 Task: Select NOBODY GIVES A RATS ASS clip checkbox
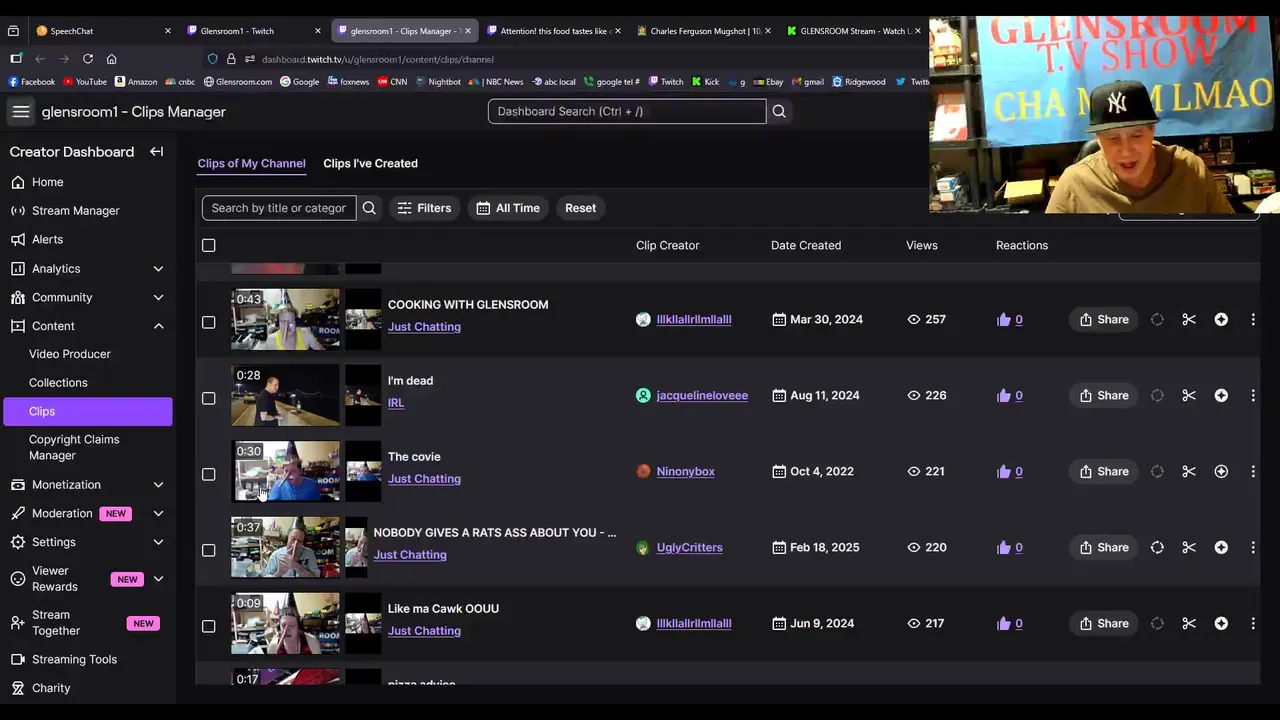208,550
